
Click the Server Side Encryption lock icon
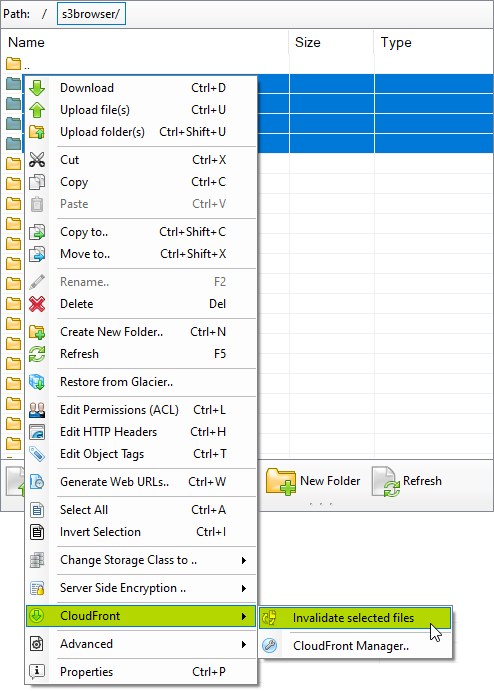point(37,588)
